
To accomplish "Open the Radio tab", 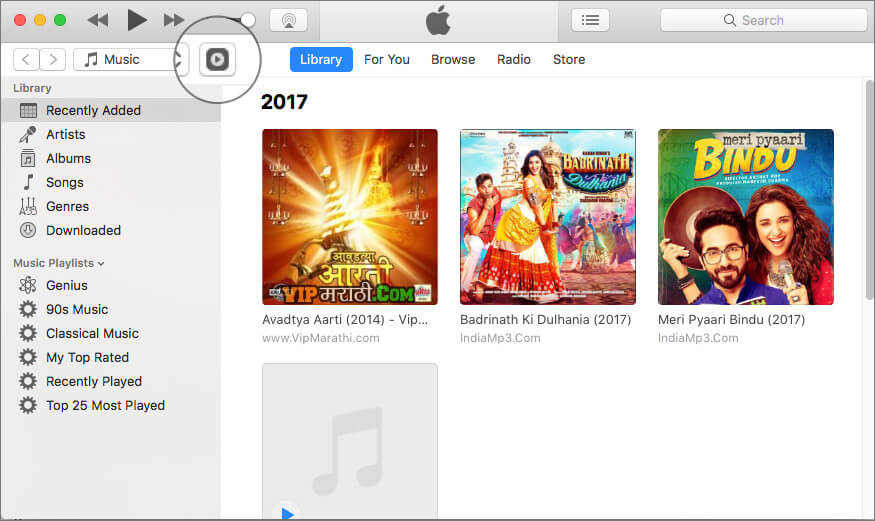I will coord(514,60).
